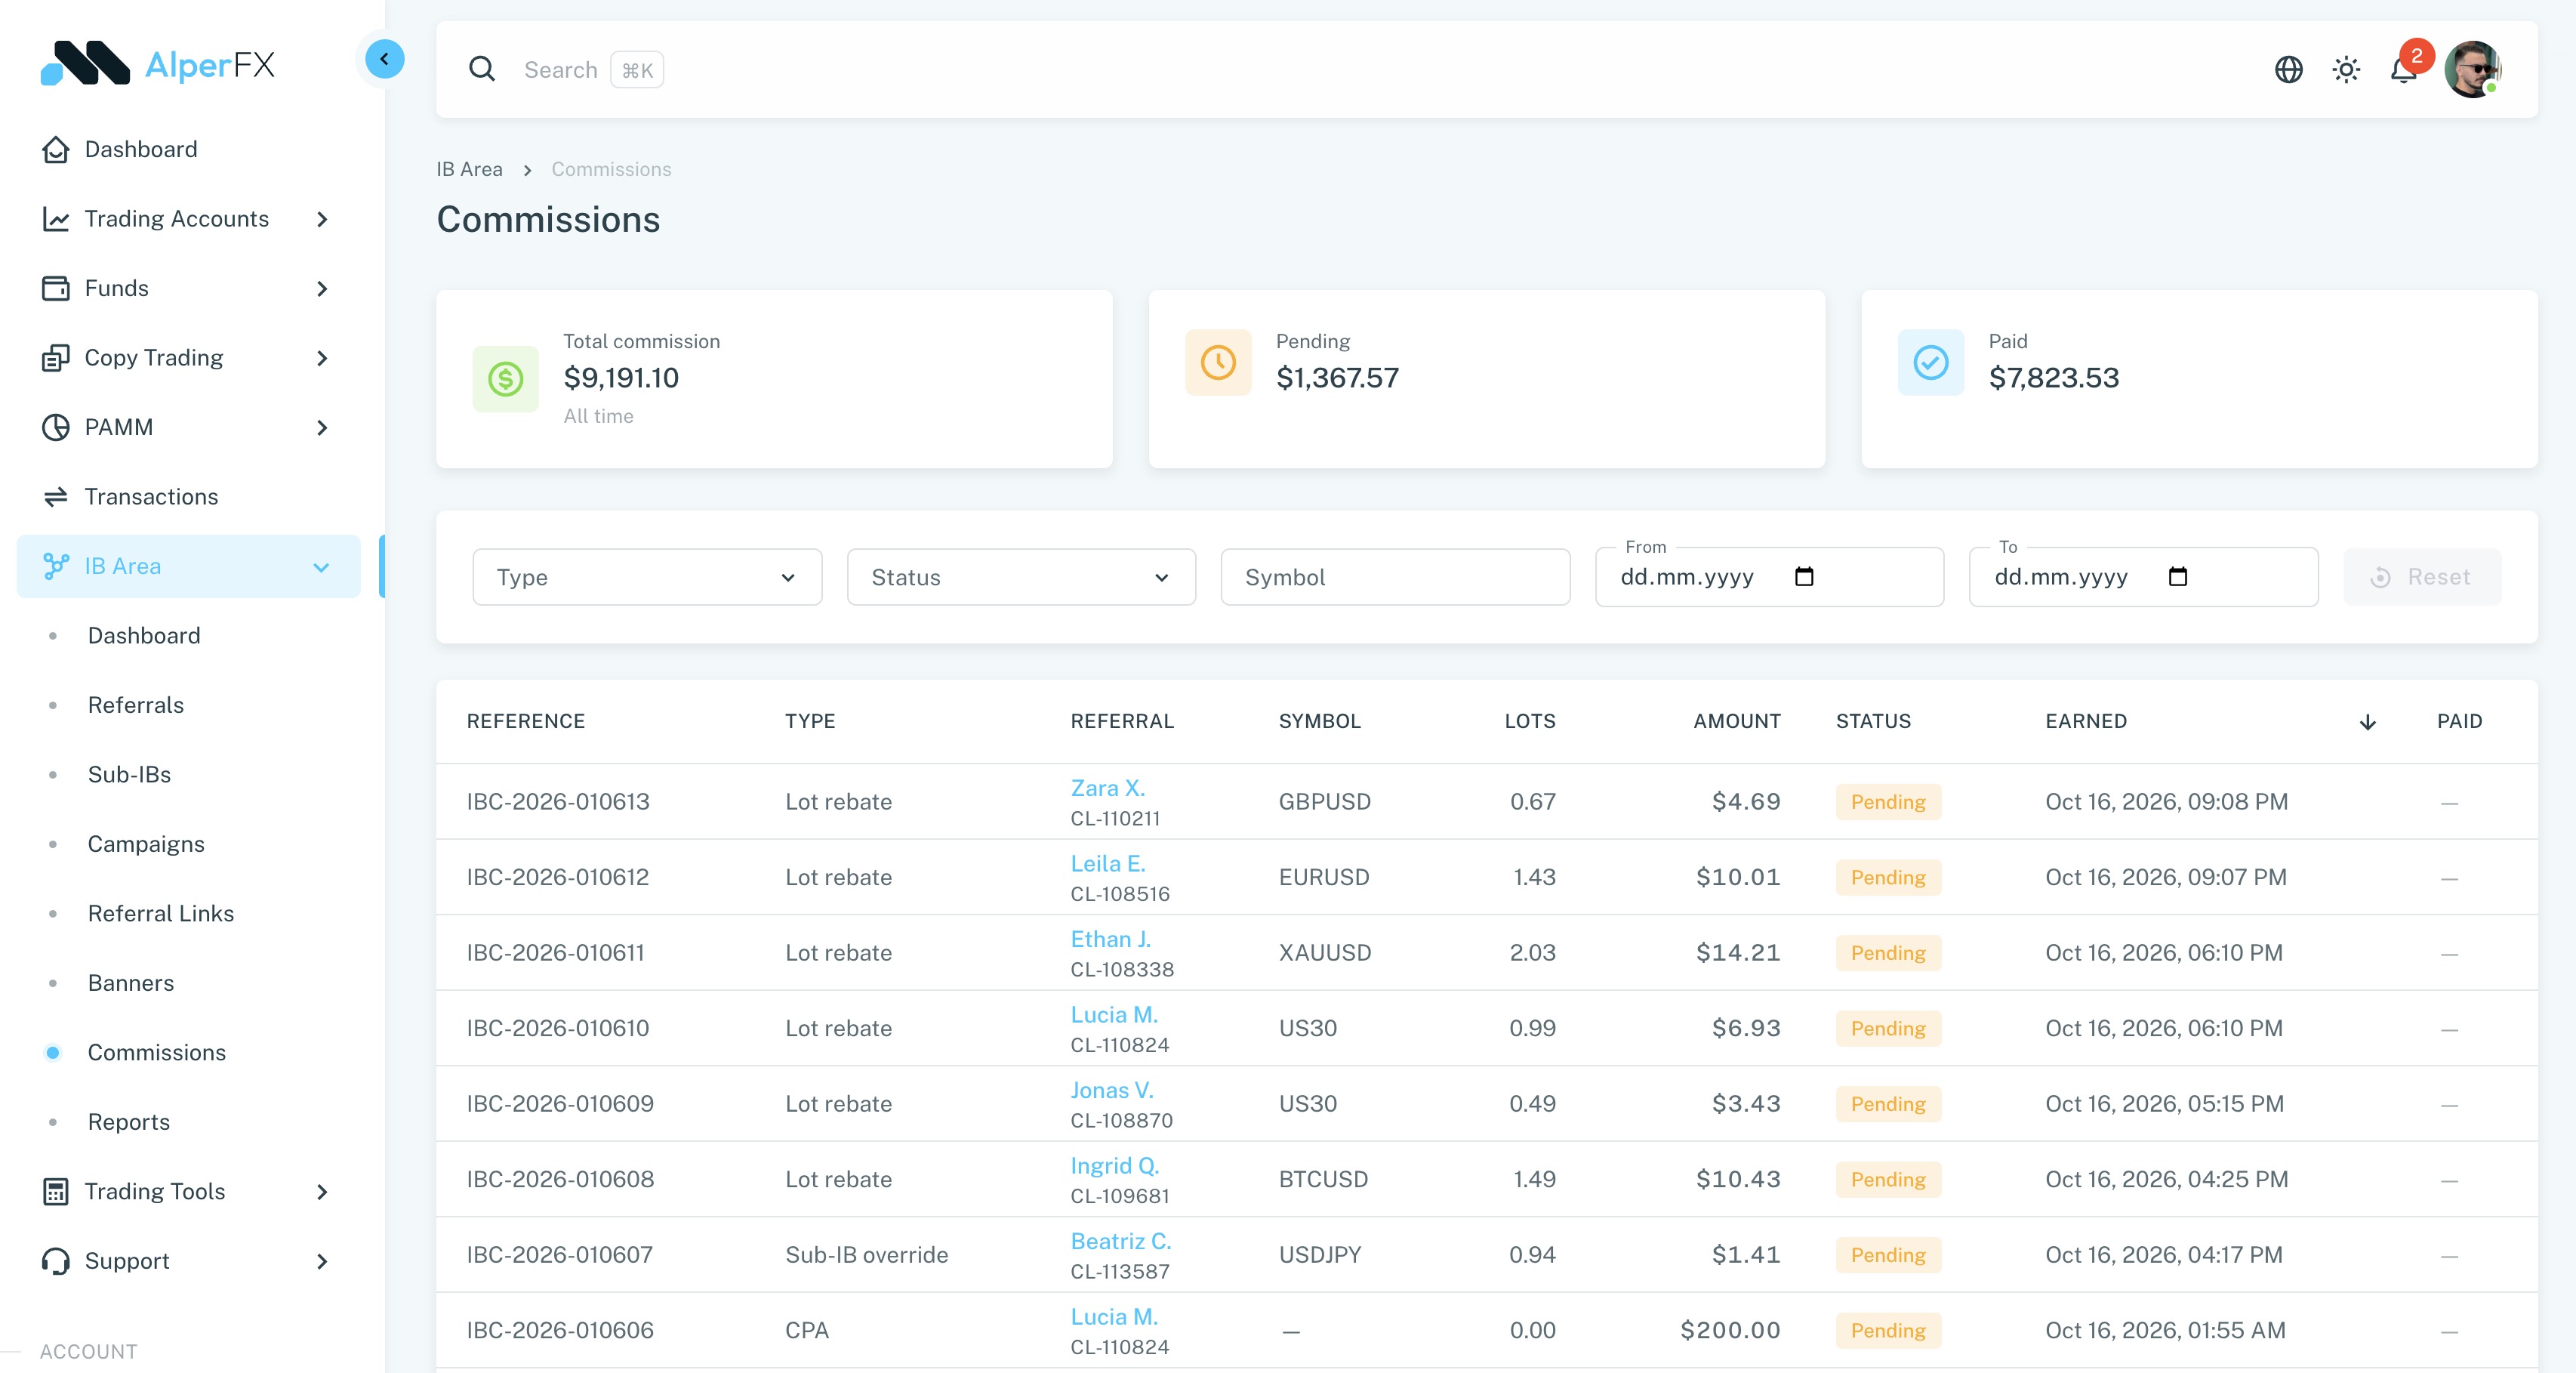This screenshot has height=1373, width=2576.
Task: Expand the Support menu
Action: 187,1261
